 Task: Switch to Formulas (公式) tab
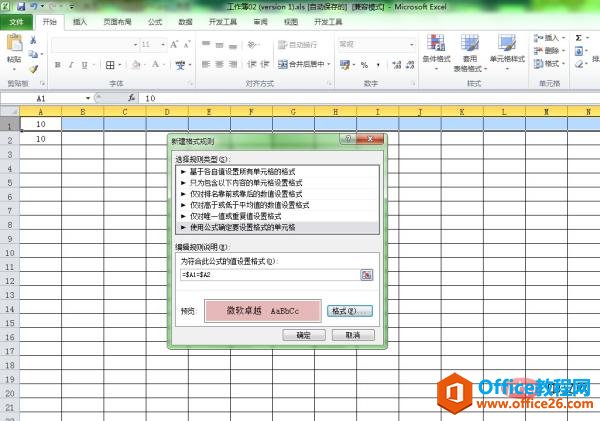coord(155,22)
